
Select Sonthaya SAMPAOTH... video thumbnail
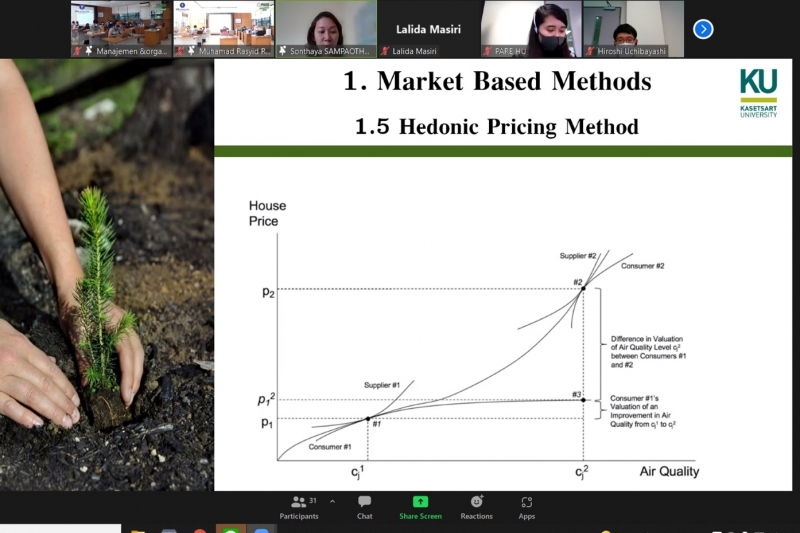(x=326, y=24)
